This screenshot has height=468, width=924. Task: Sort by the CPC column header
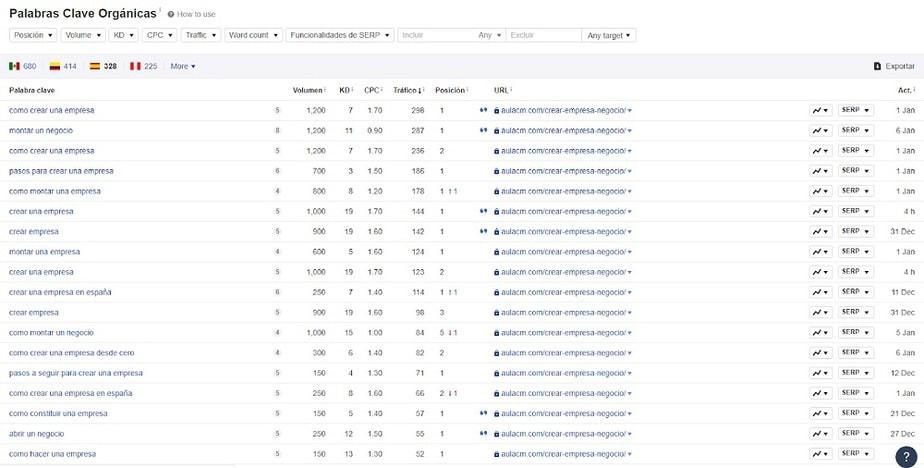372,90
